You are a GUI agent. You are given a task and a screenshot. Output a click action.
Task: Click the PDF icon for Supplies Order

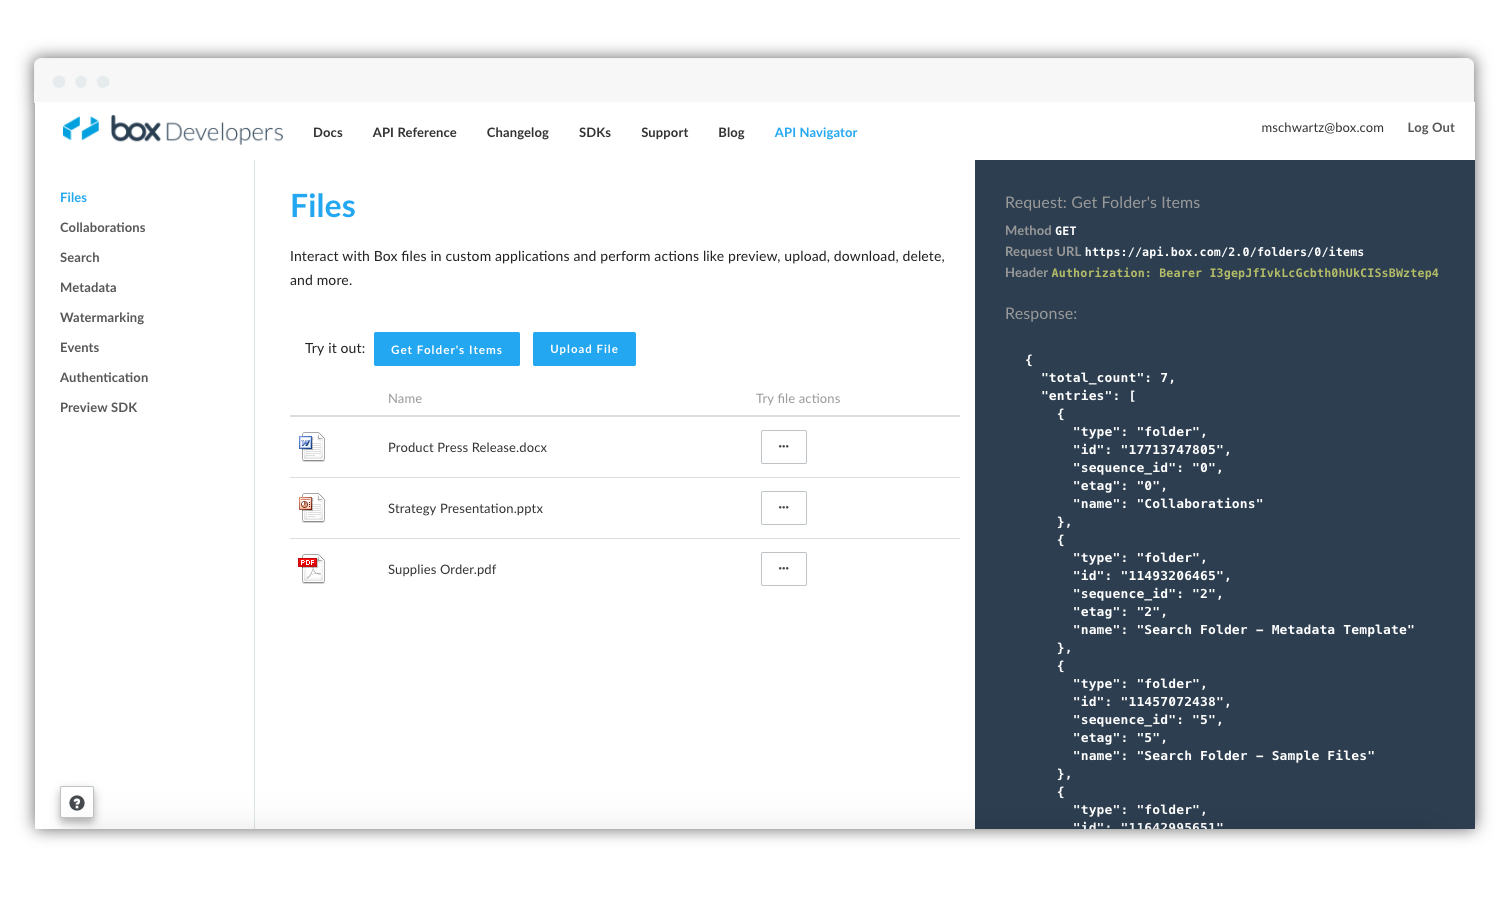312,568
